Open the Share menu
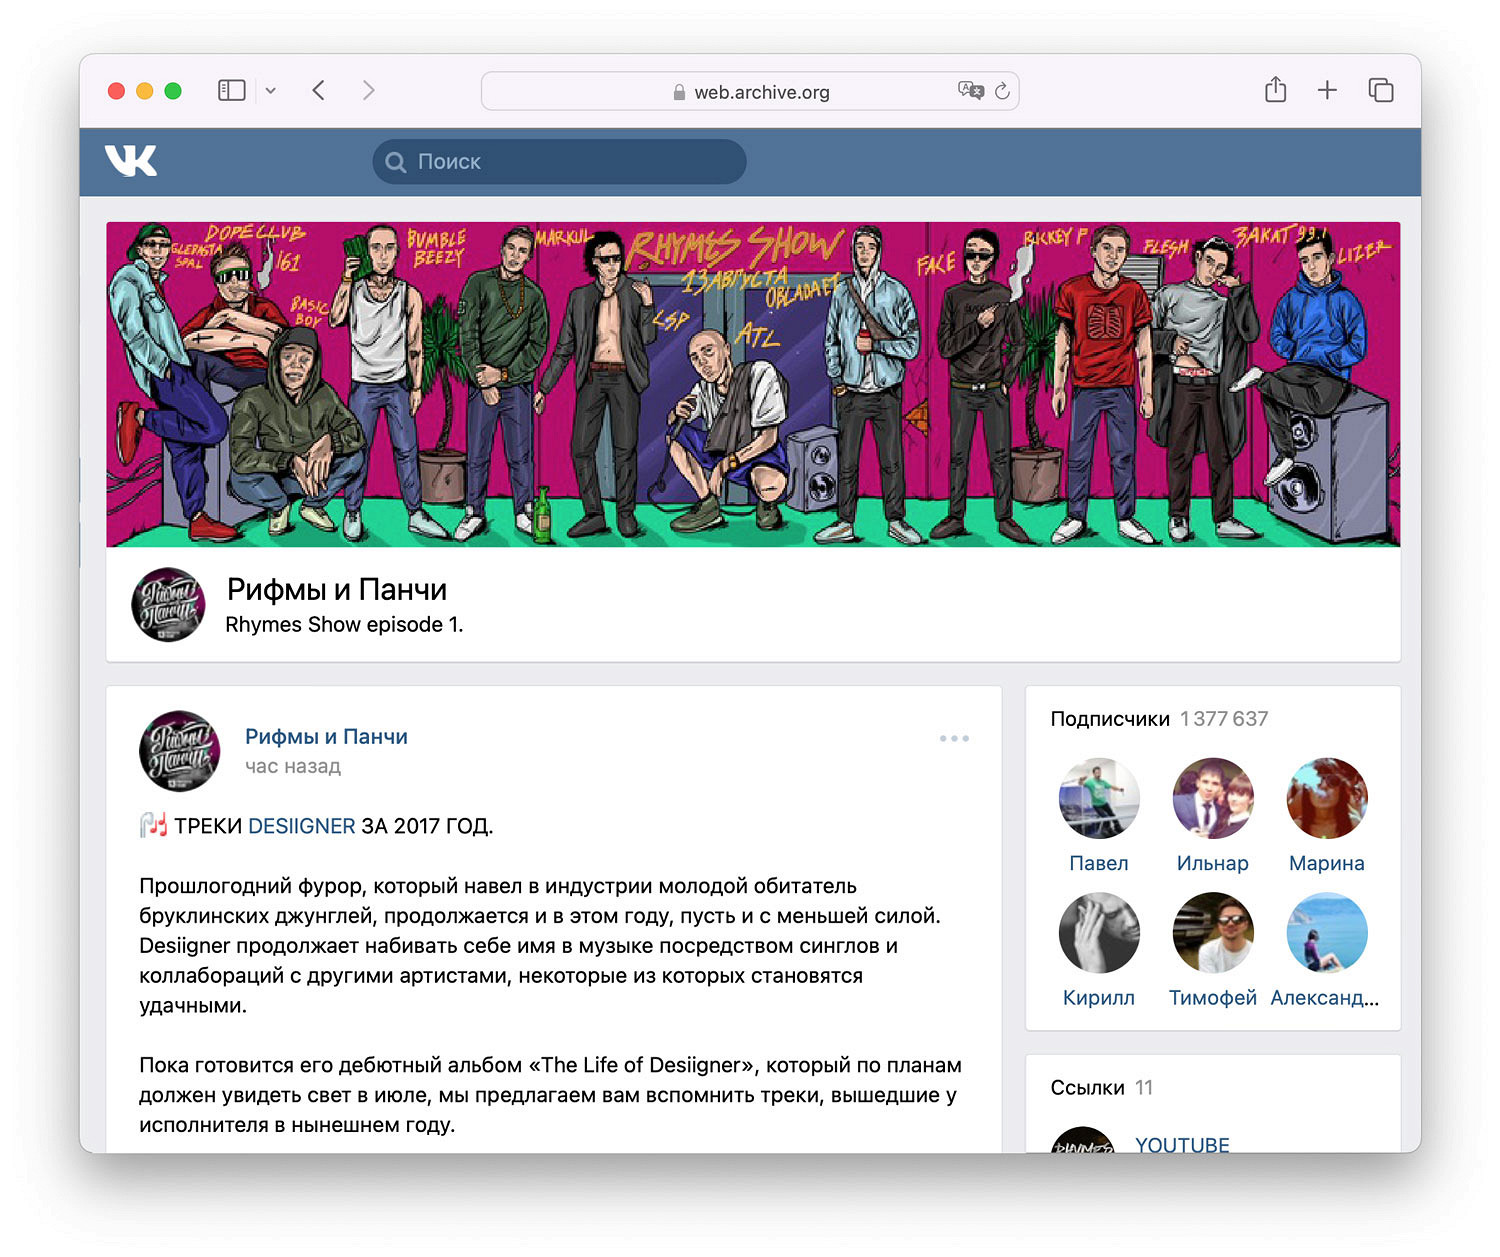1500x1257 pixels. coord(1275,91)
